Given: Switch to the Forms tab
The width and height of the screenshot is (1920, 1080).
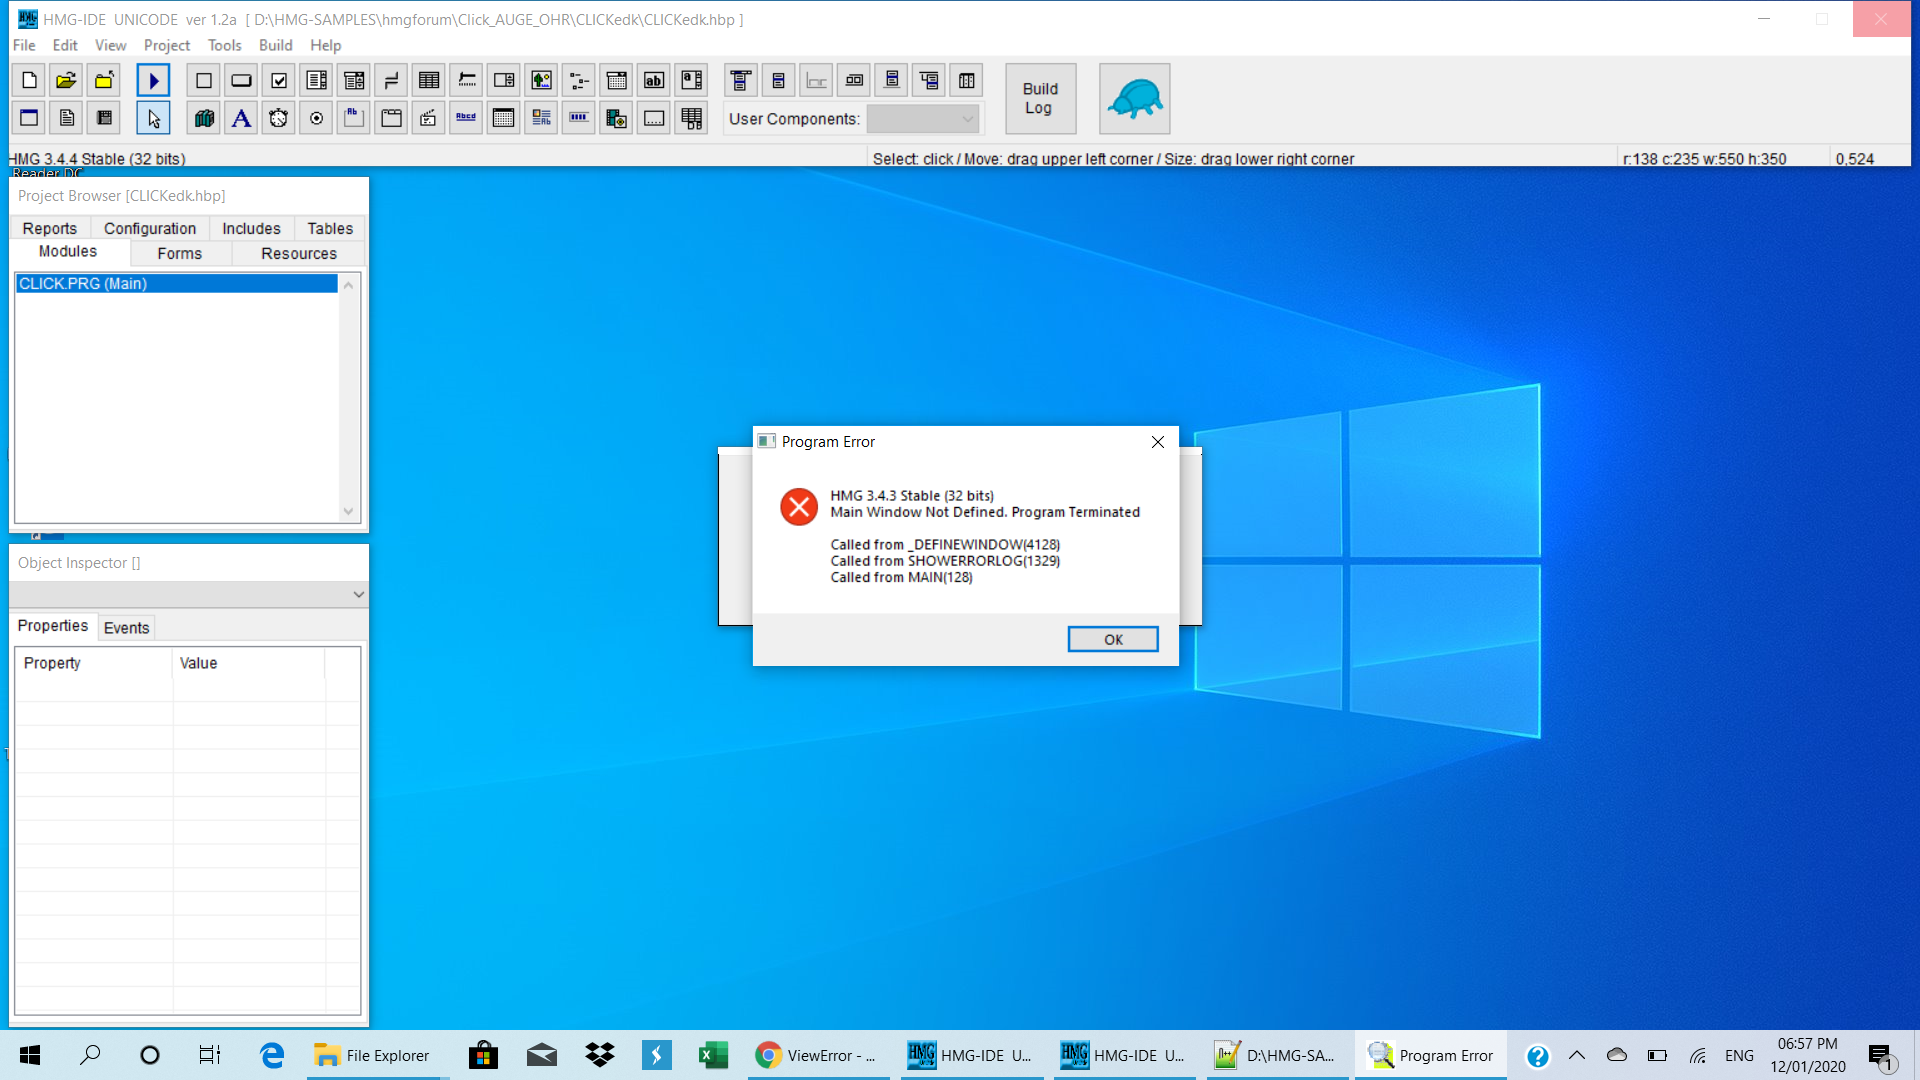Looking at the screenshot, I should 181,253.
